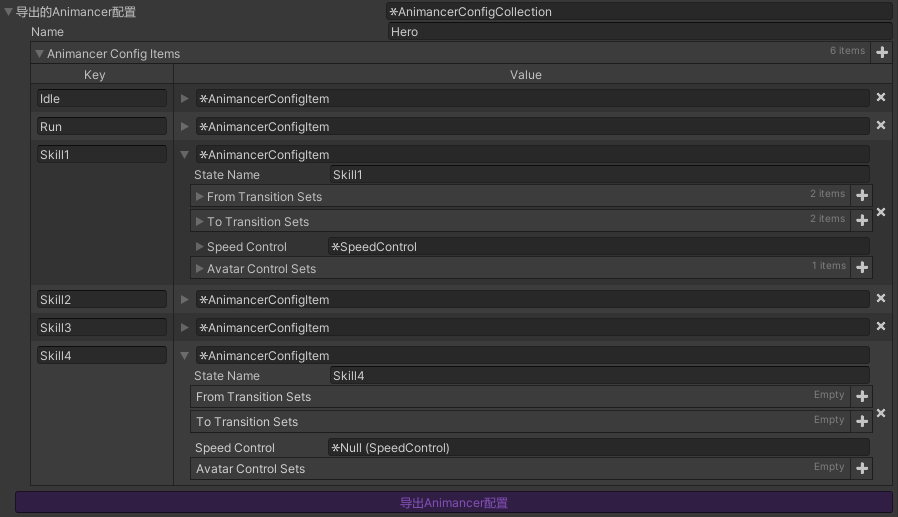Collapse the Skill1 AnimancerConfigItem
Viewport: 898px width, 517px height.
[184, 155]
